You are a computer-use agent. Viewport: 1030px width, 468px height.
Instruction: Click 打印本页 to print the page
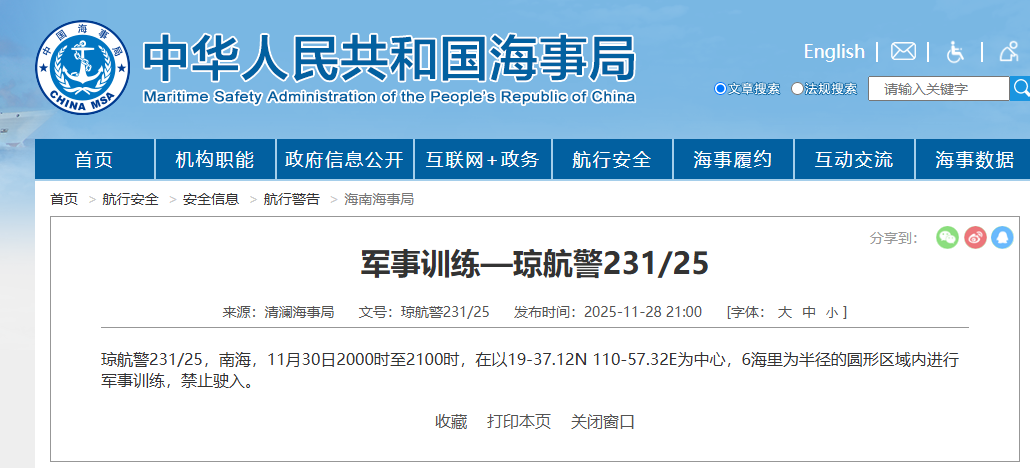tap(519, 421)
